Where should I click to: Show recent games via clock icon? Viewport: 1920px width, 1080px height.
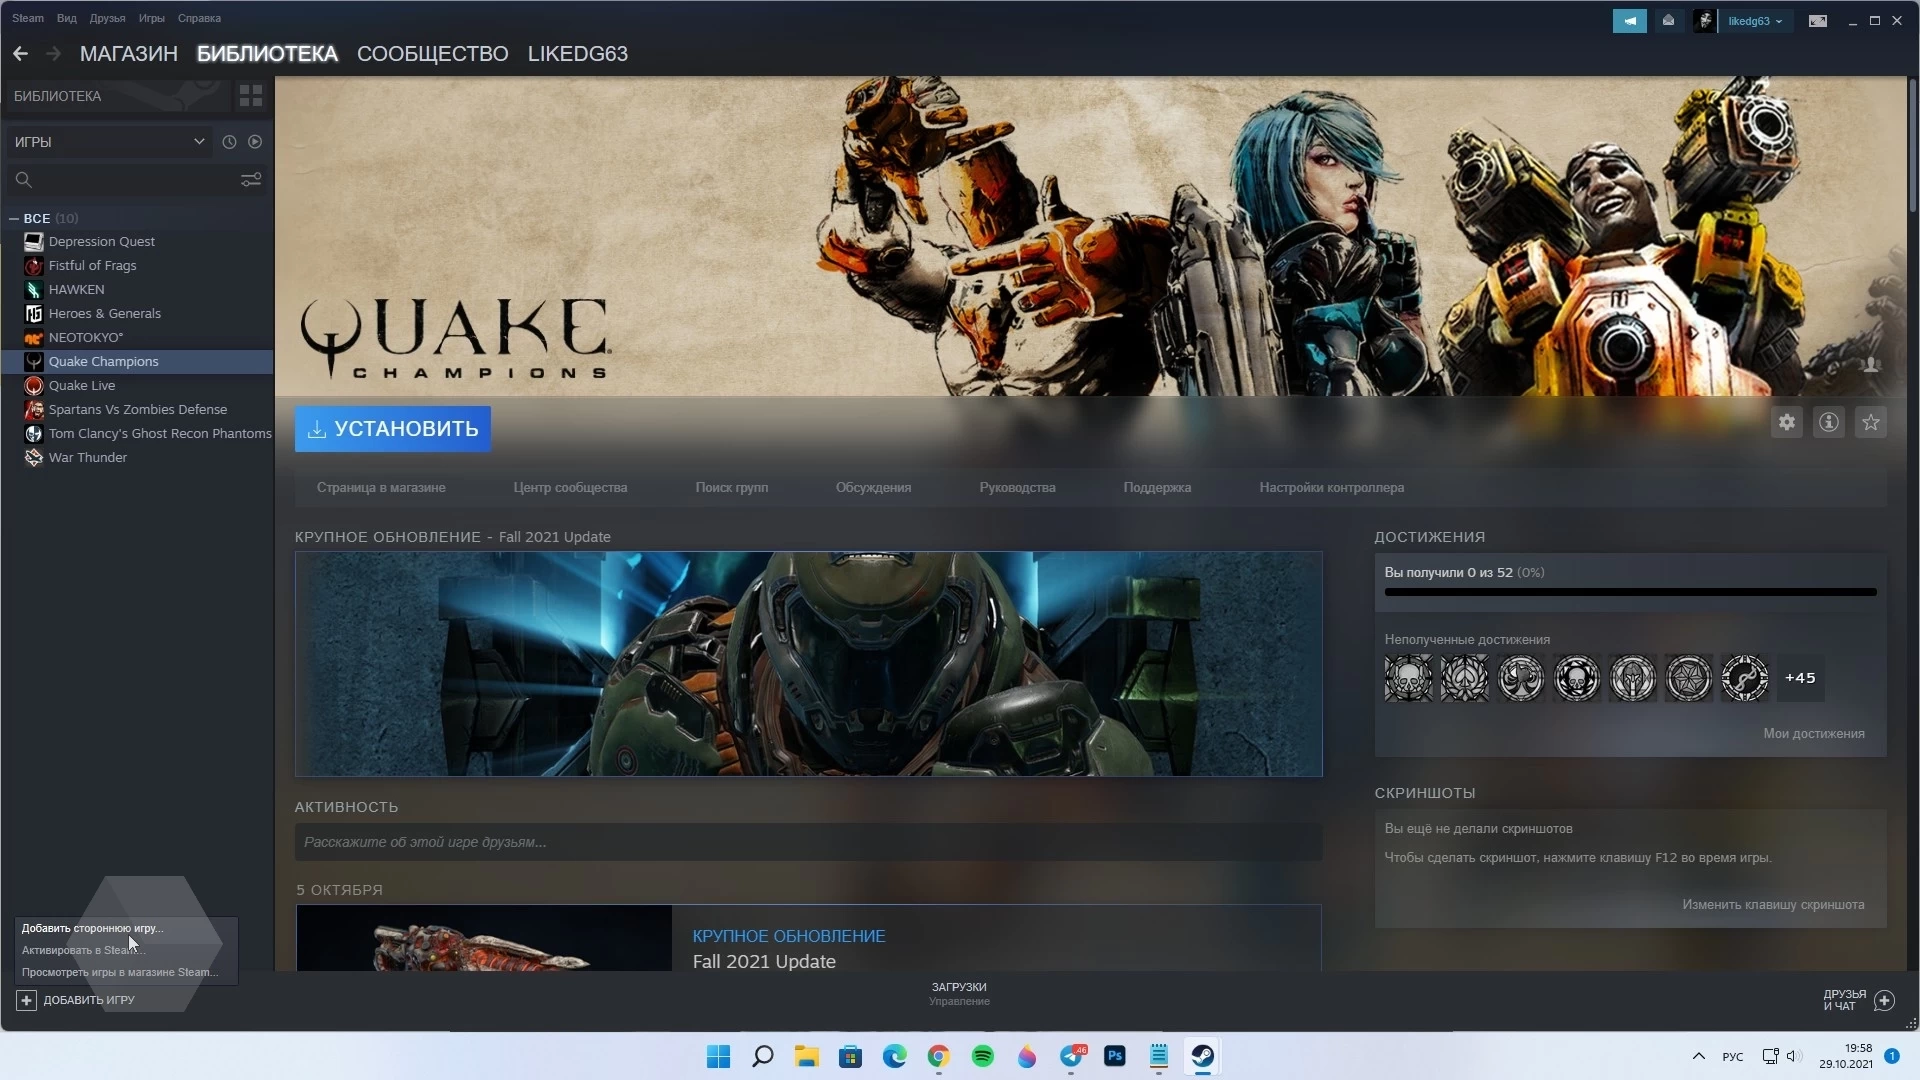[x=229, y=142]
